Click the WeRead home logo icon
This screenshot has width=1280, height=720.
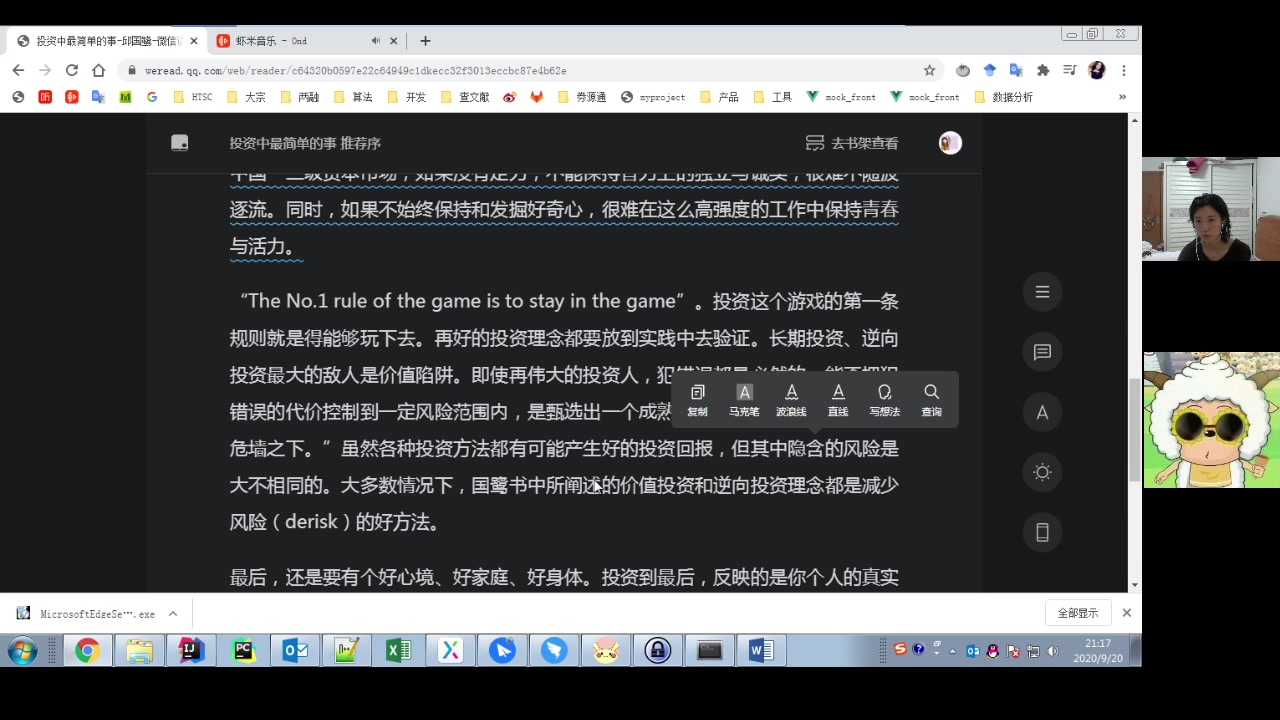click(x=180, y=143)
